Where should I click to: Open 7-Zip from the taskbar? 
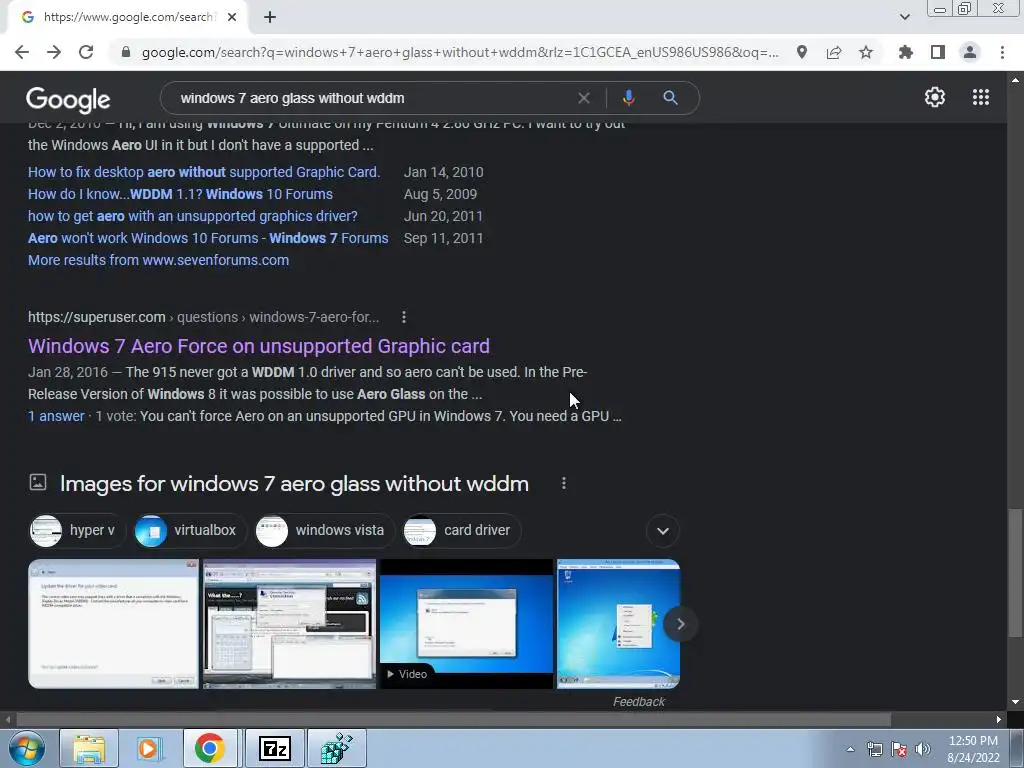[x=274, y=748]
